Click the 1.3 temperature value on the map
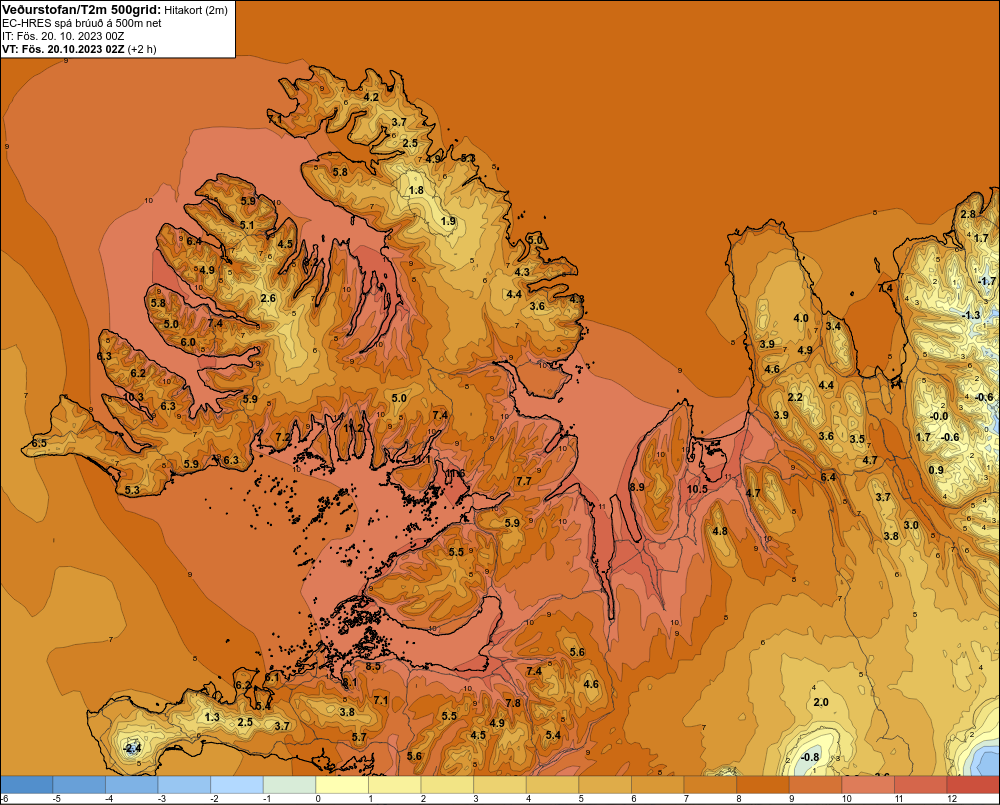The image size is (1000, 805). tap(212, 717)
